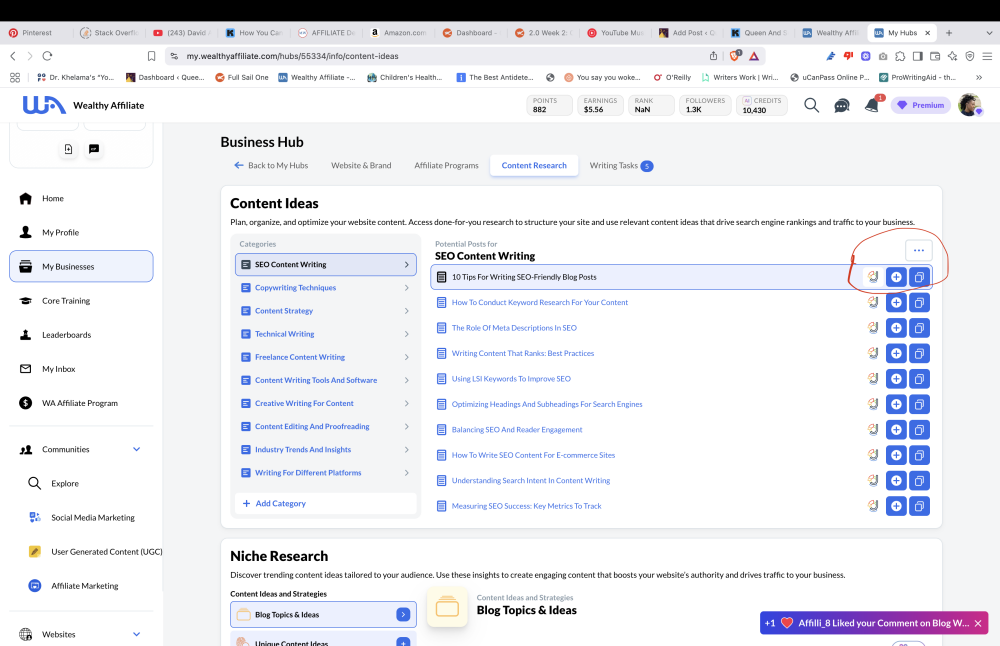Expand the Copywriting Techniques category chevron

[x=406, y=288]
